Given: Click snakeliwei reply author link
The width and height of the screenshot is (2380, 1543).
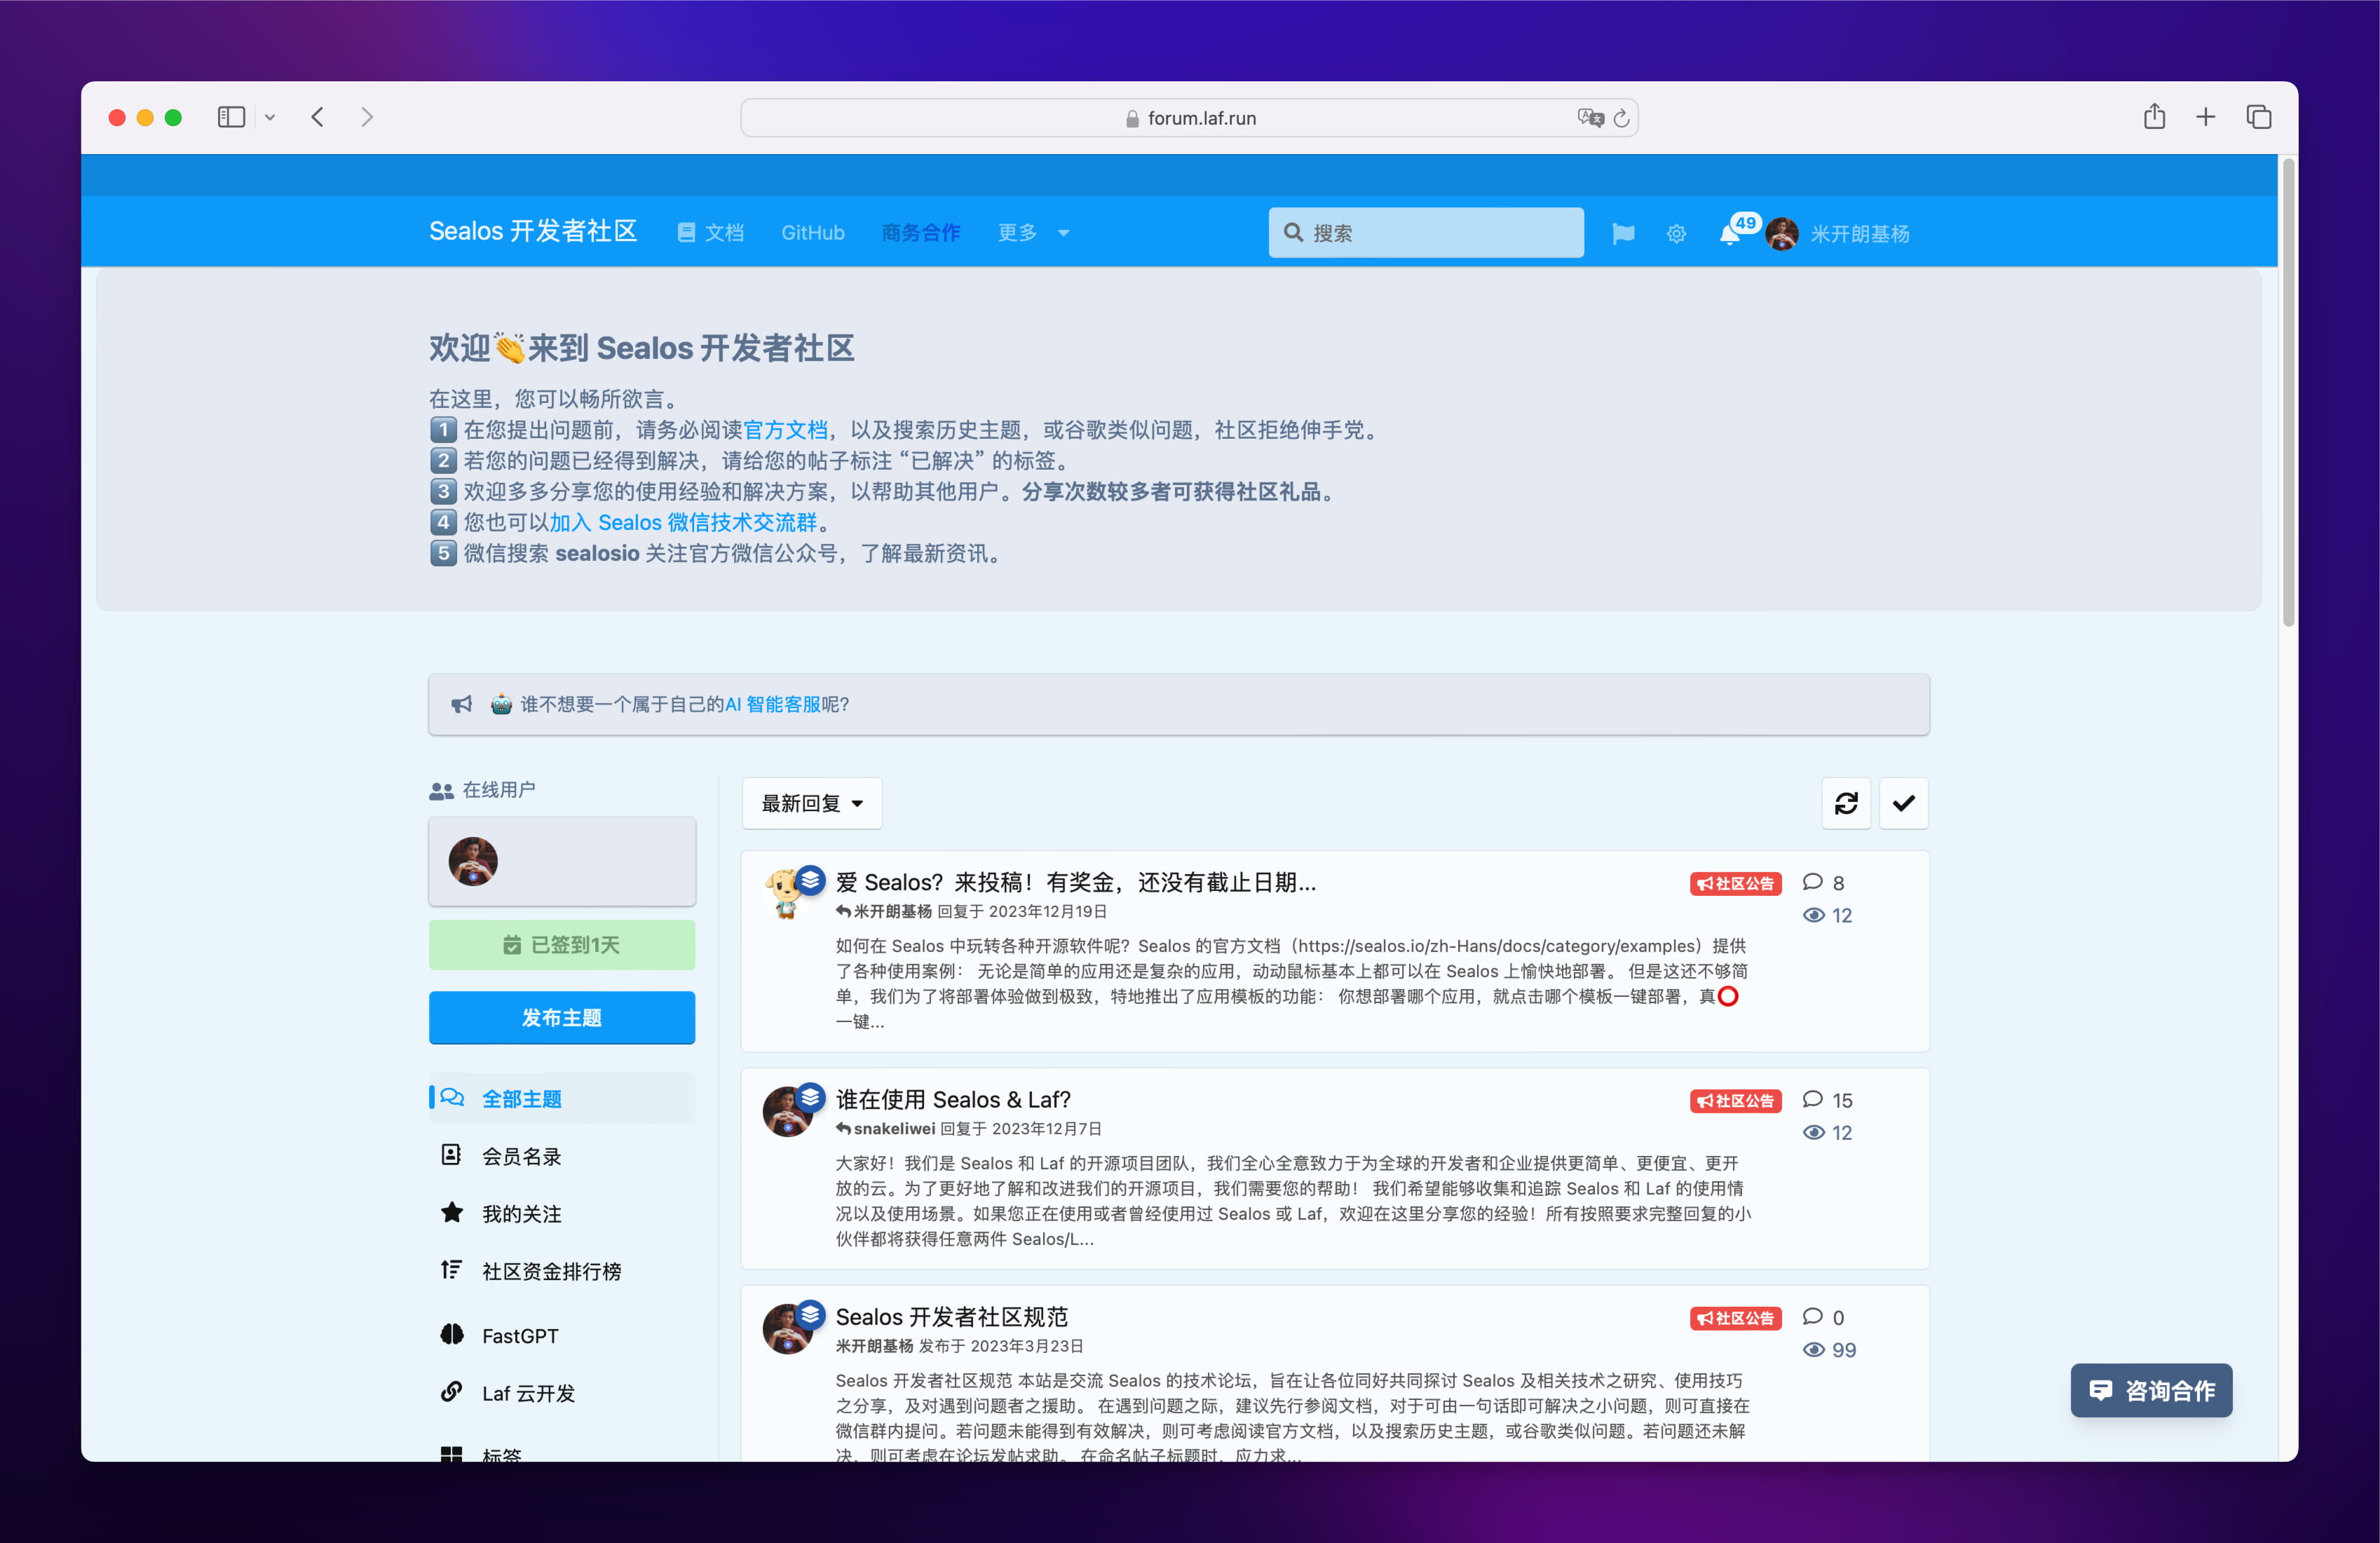Looking at the screenshot, I should point(894,1128).
